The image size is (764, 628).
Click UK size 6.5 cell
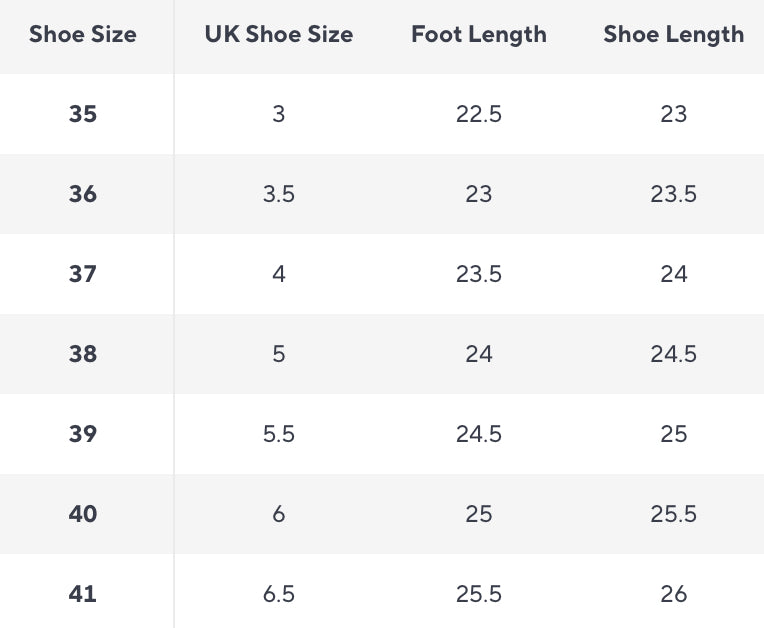tap(278, 594)
